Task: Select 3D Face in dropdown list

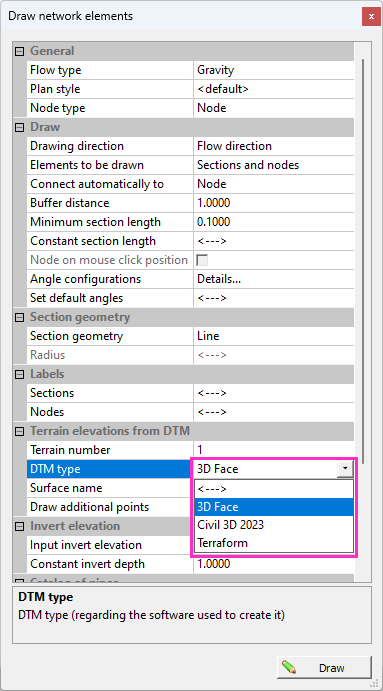Action: tap(274, 507)
